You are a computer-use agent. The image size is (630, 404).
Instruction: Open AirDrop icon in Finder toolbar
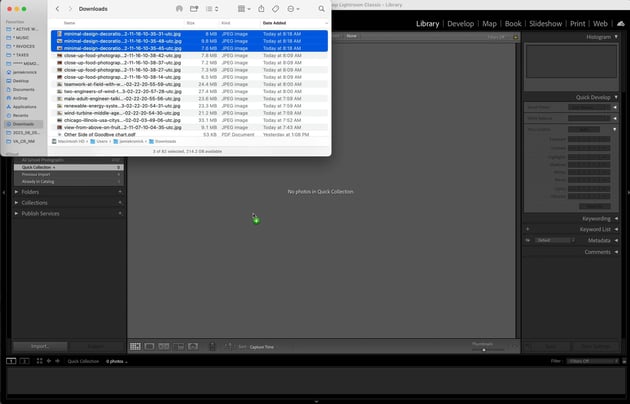click(x=179, y=9)
